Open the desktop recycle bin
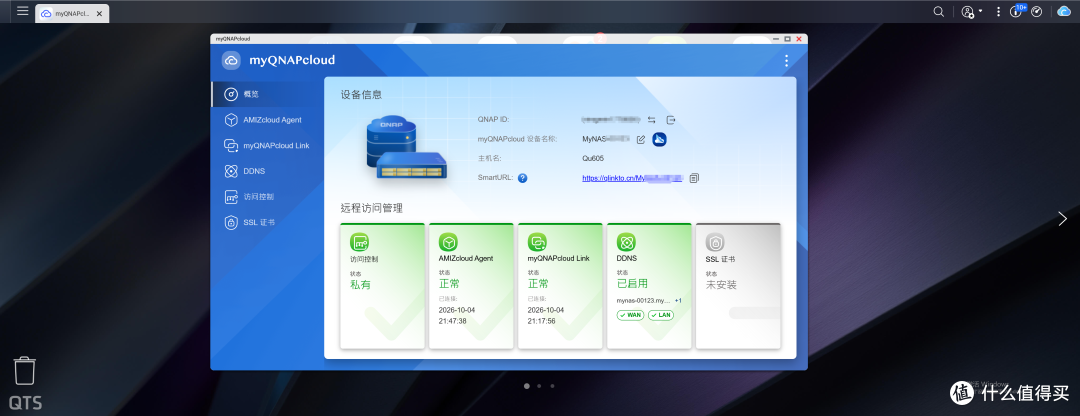Screen dimensions: 1080x416 [x=25, y=371]
